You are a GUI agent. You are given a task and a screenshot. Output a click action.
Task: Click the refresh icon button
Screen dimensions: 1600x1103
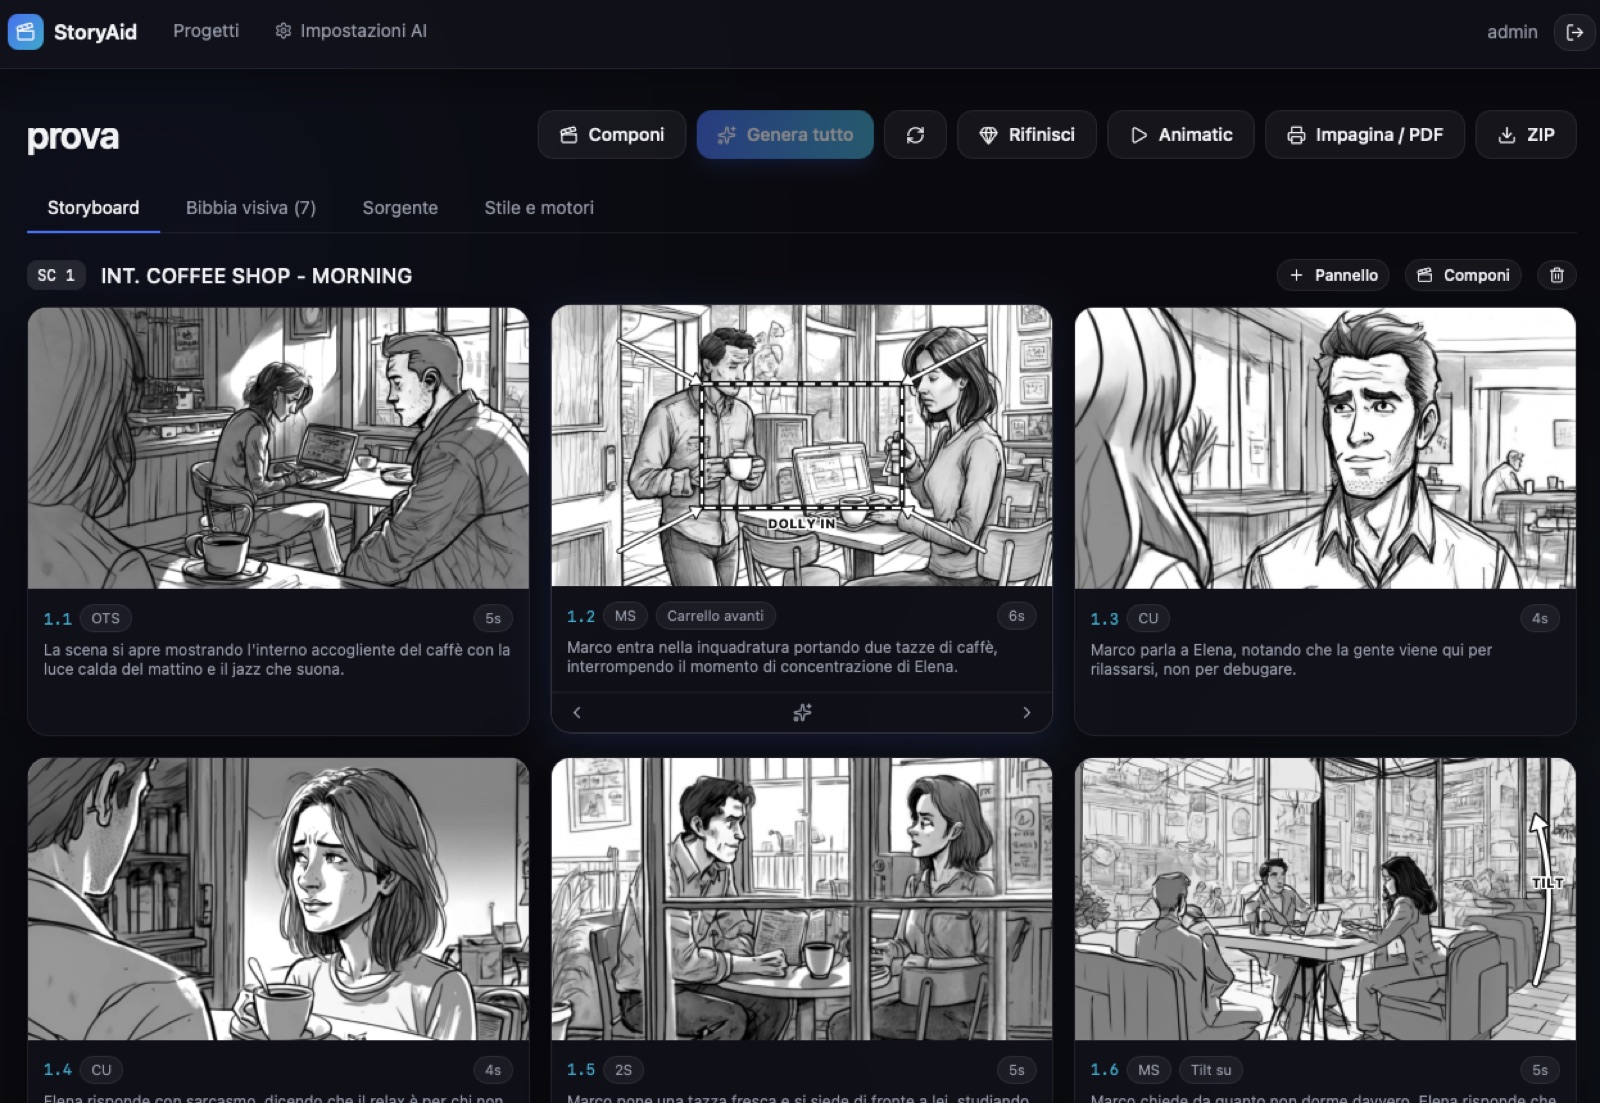coord(915,135)
